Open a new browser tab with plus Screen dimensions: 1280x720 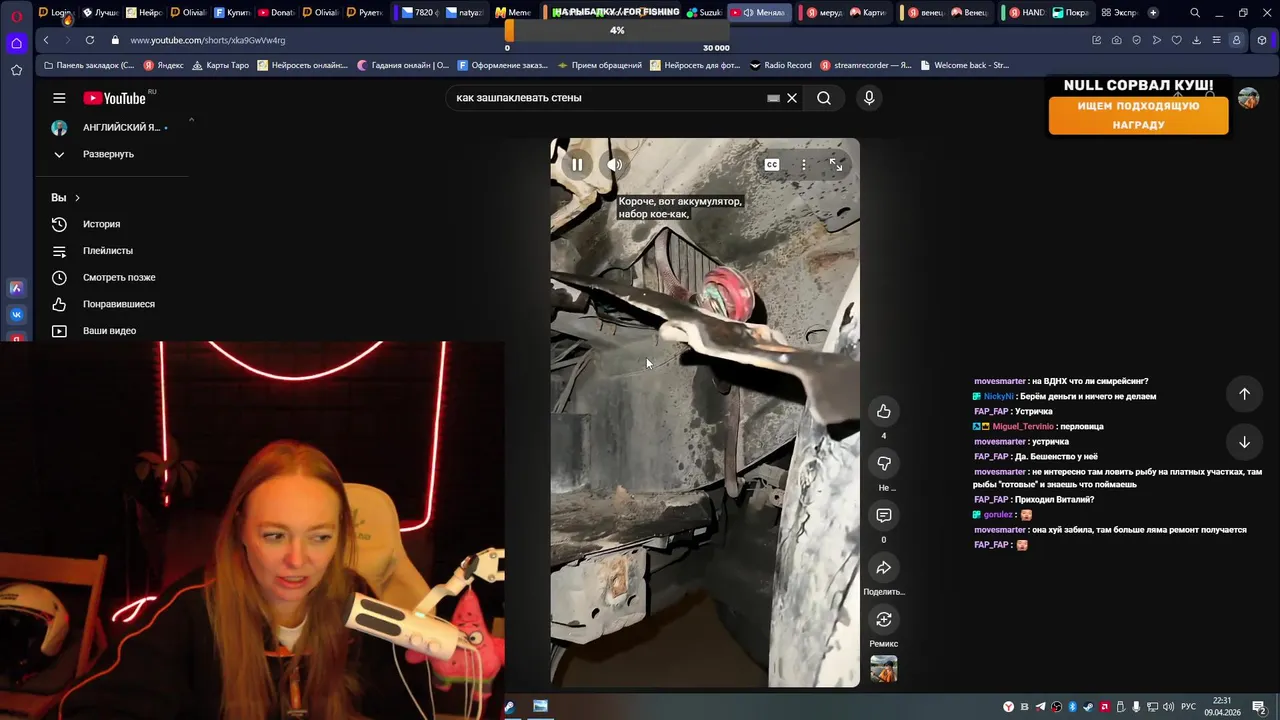coord(1153,13)
